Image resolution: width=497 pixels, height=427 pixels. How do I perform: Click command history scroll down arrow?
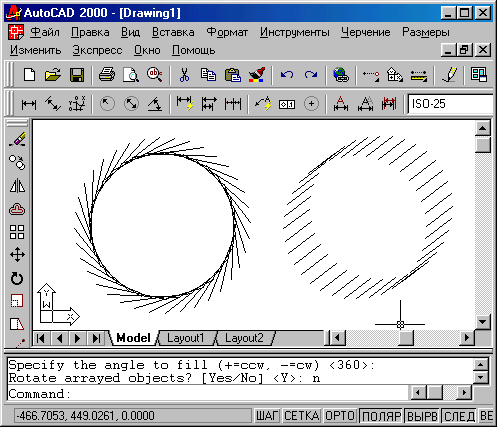pos(480,378)
